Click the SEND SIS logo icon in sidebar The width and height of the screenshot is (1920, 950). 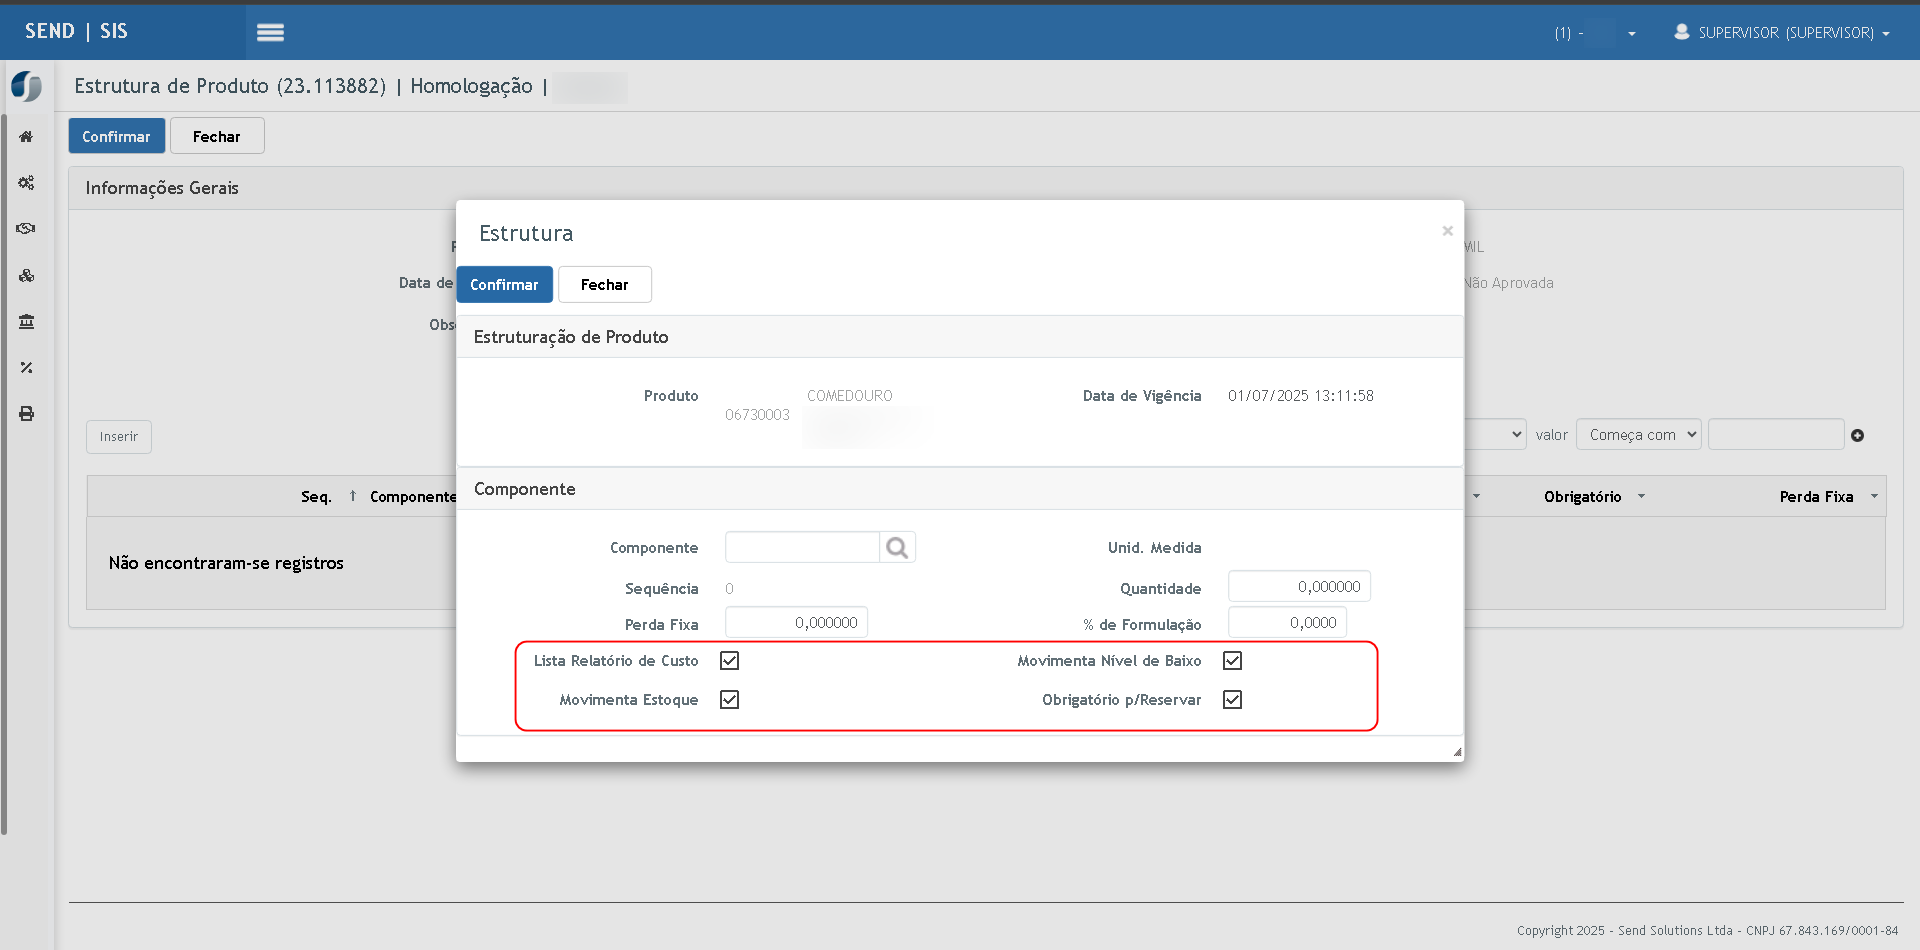pyautogui.click(x=27, y=86)
